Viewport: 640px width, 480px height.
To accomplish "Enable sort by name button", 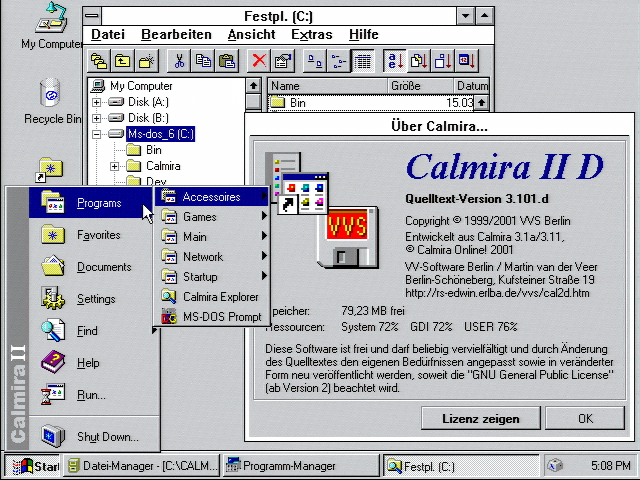I will 395,61.
